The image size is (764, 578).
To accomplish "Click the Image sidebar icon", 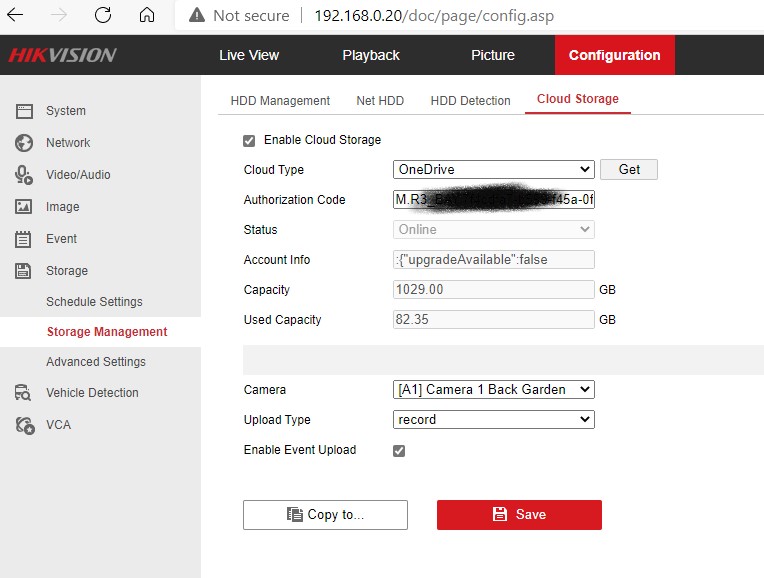I will 24,207.
